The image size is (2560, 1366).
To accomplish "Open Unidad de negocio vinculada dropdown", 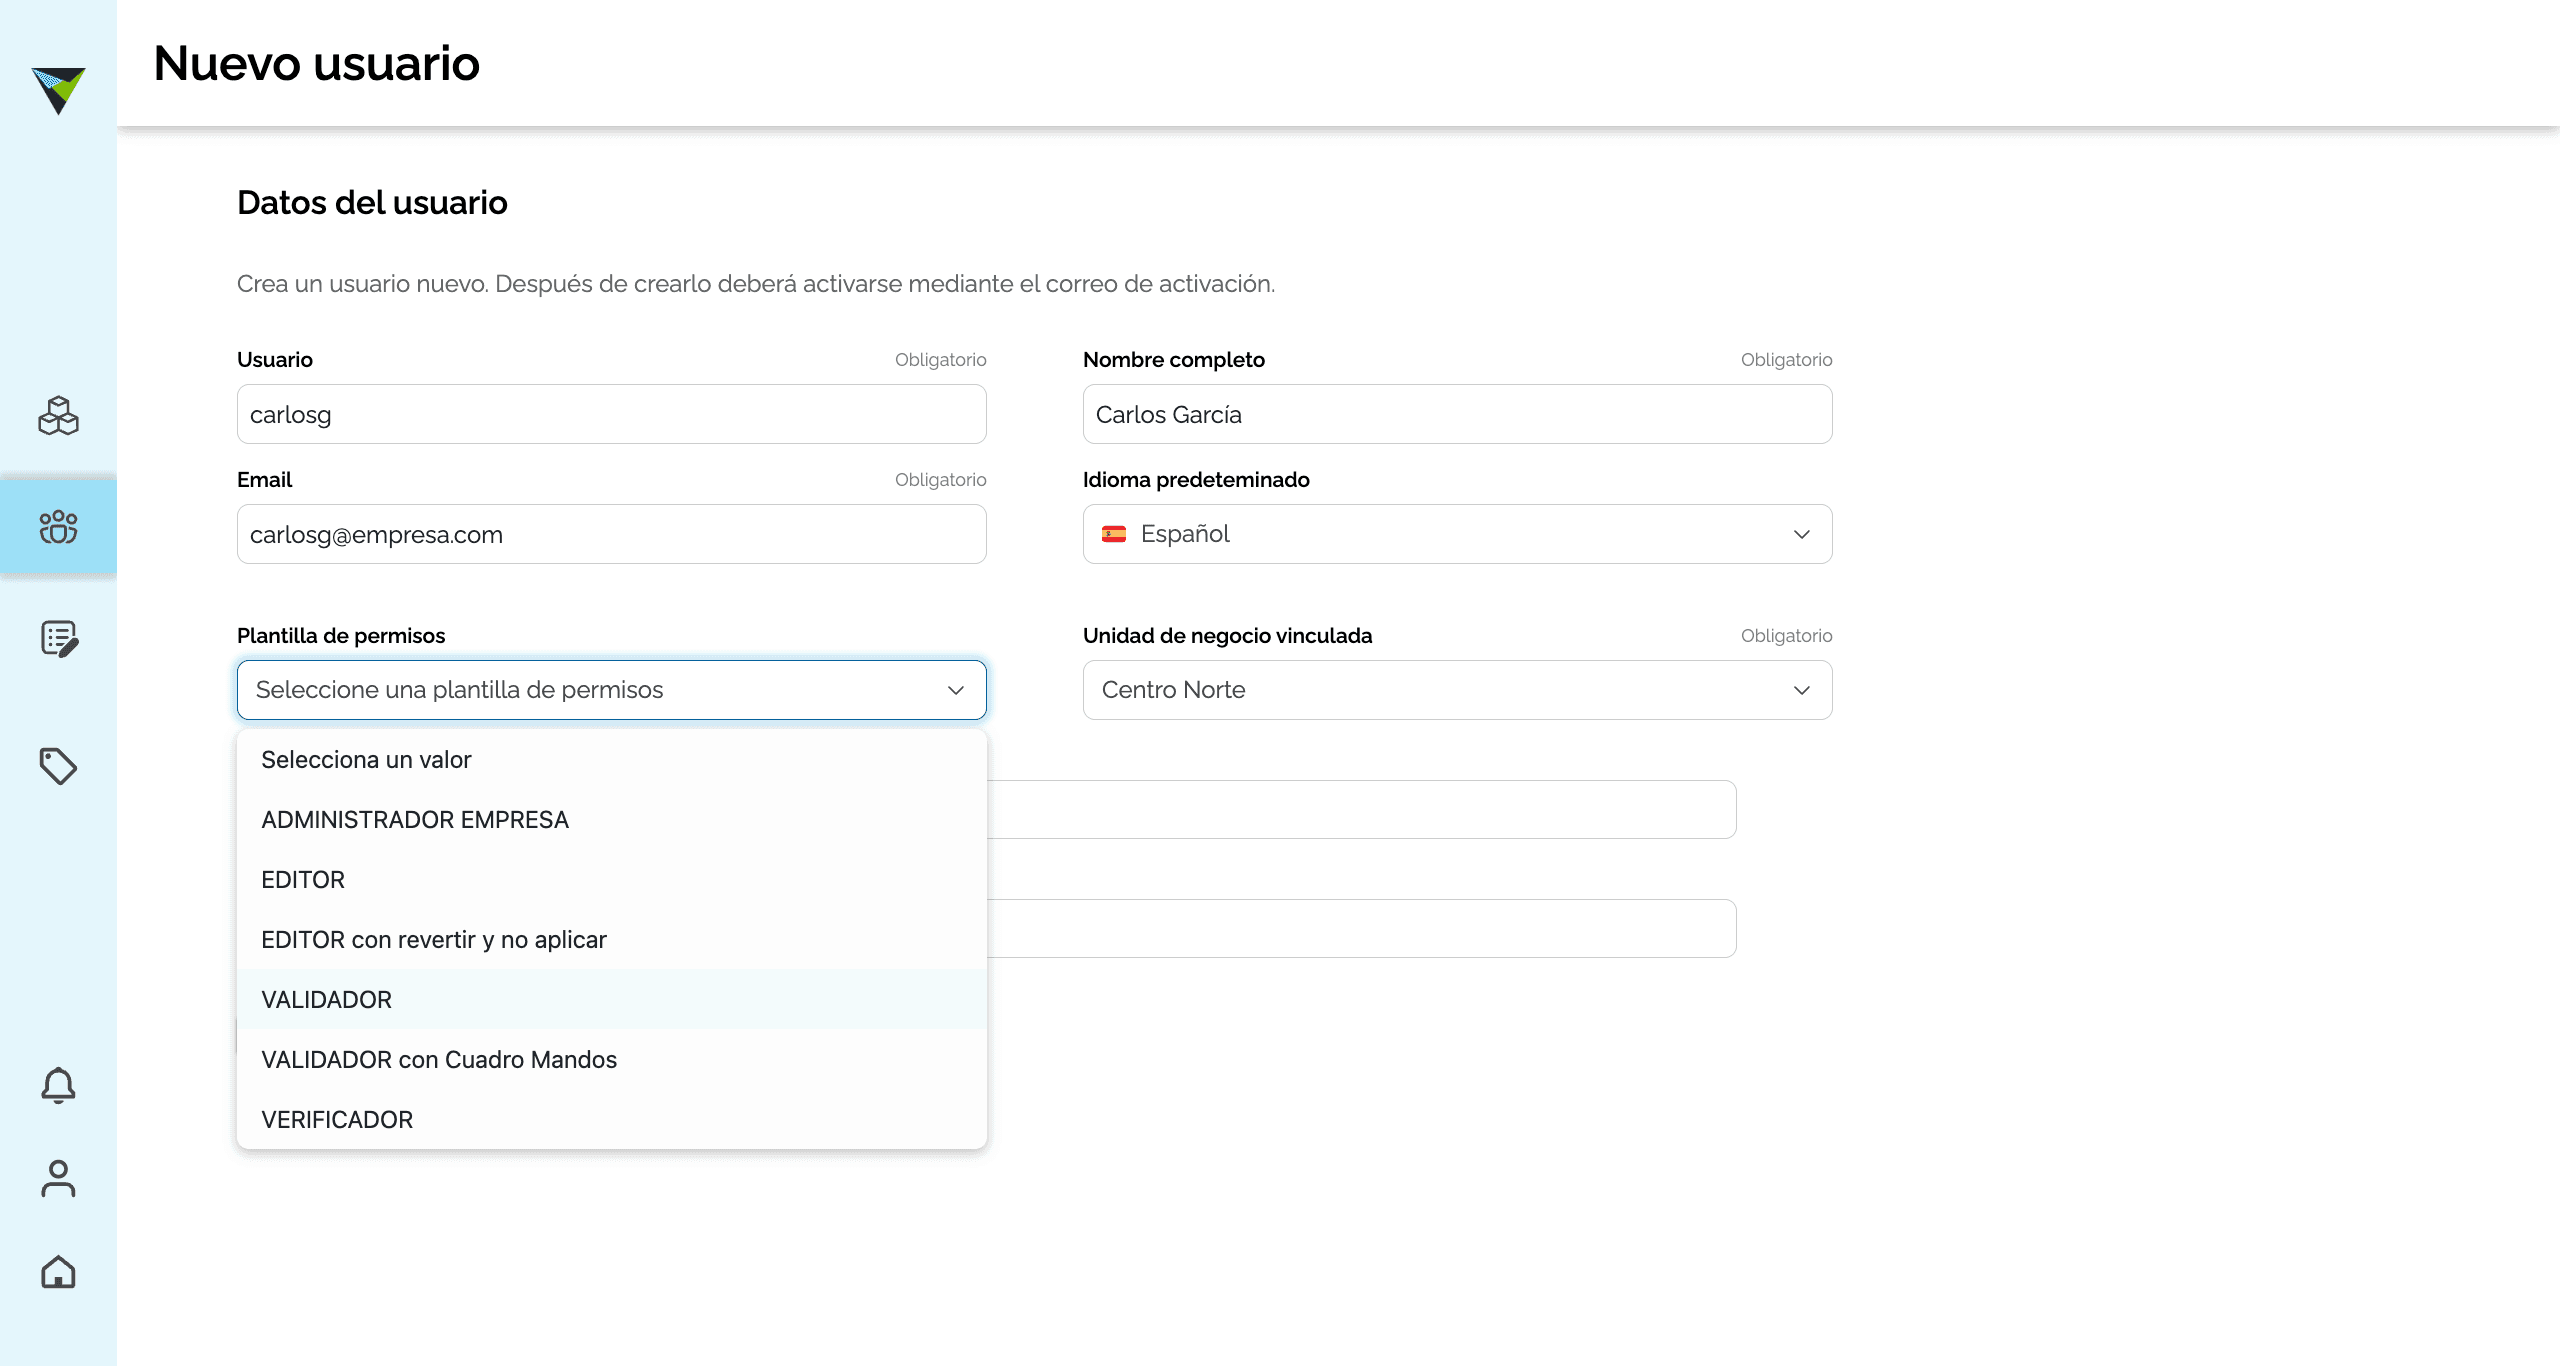I will pyautogui.click(x=1458, y=690).
